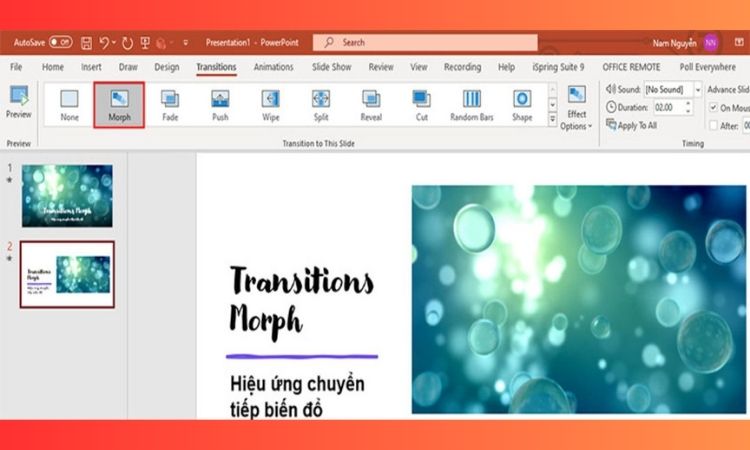The height and width of the screenshot is (450, 750).
Task: Select the bubbles image on the slide
Action: click(x=579, y=299)
